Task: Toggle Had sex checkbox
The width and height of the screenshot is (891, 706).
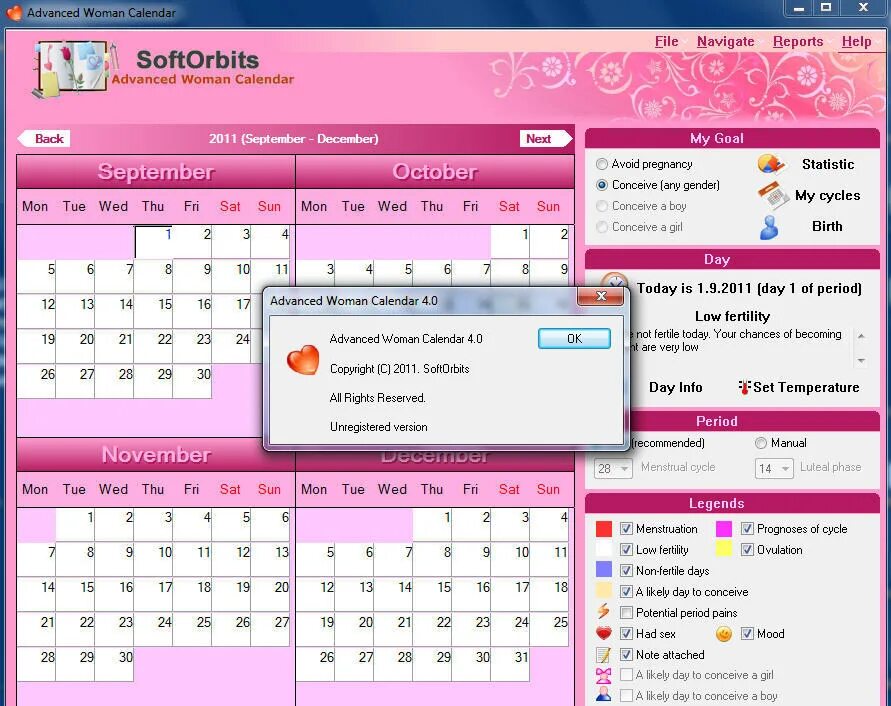Action: (626, 634)
